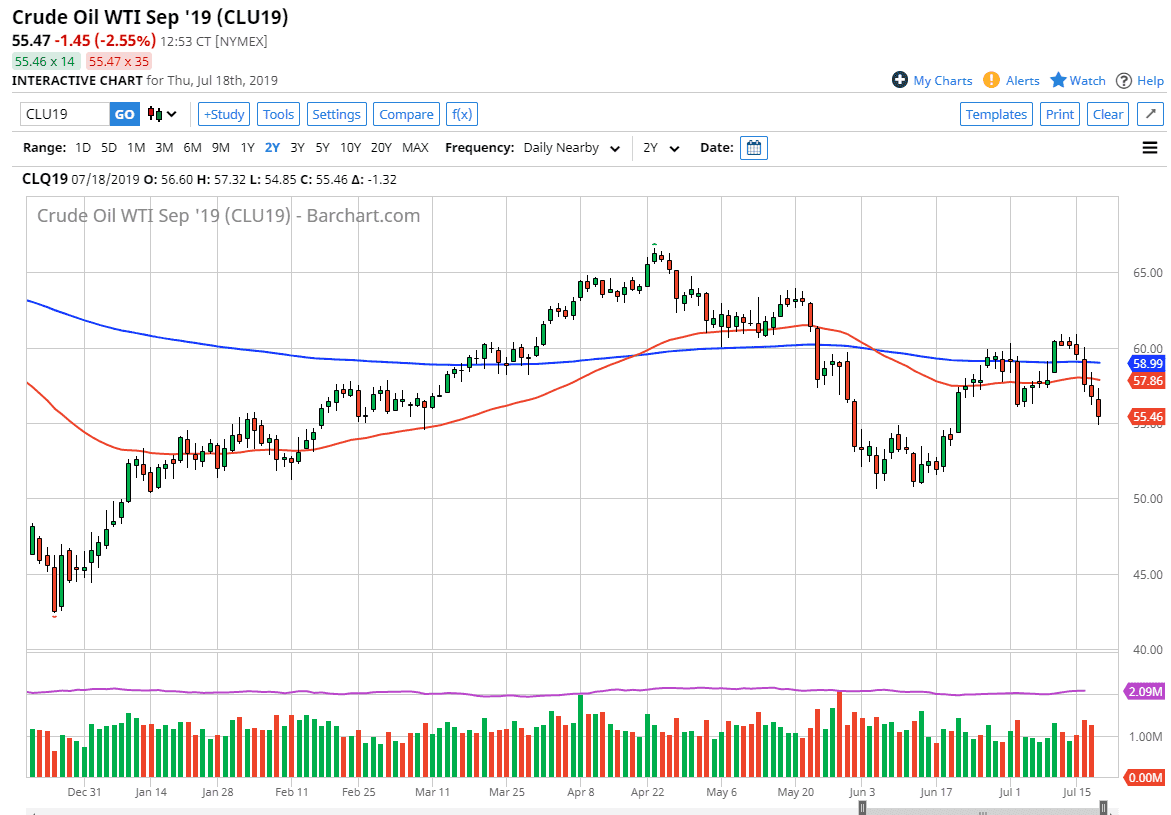The height and width of the screenshot is (815, 1171).
Task: Open the Settings menu
Action: (337, 114)
